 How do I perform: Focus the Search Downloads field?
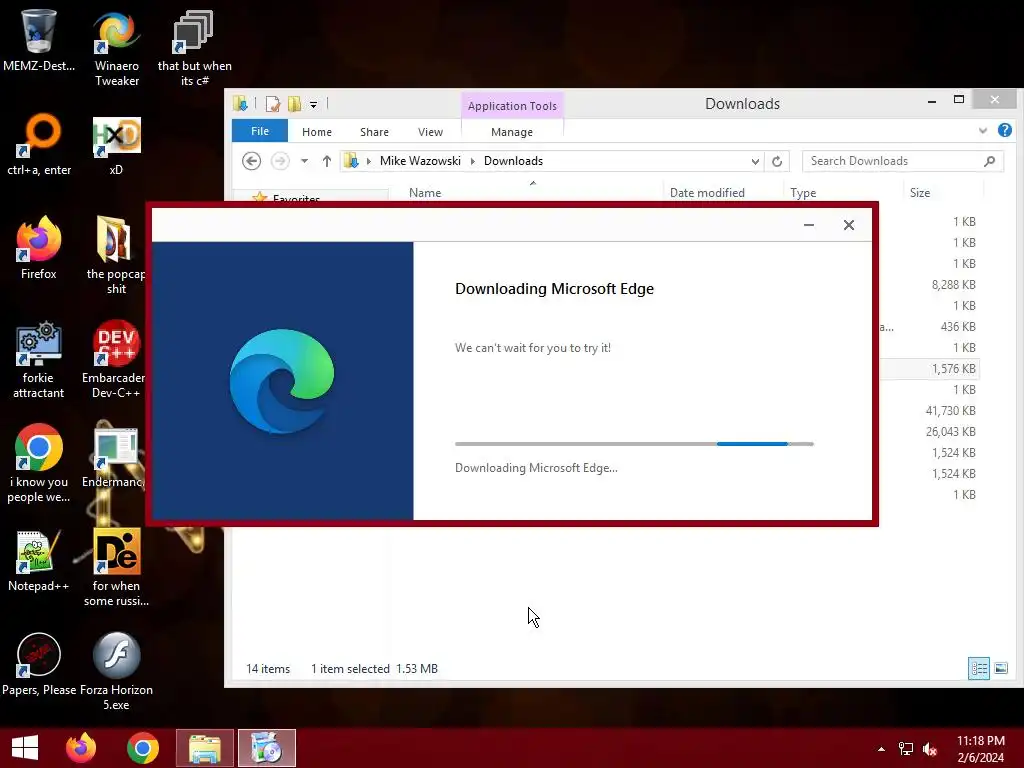tap(903, 161)
